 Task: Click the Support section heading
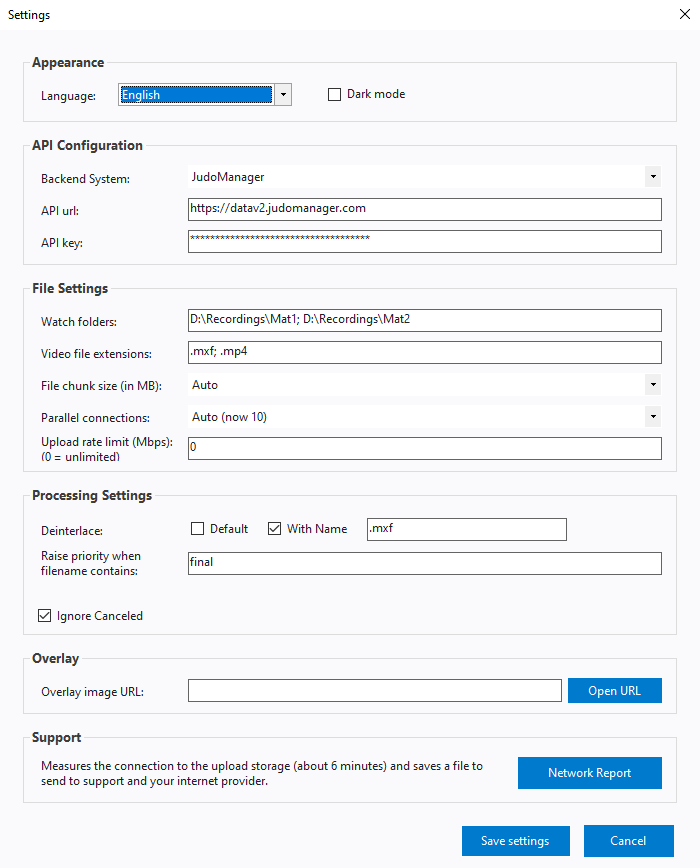pyautogui.click(x=56, y=737)
